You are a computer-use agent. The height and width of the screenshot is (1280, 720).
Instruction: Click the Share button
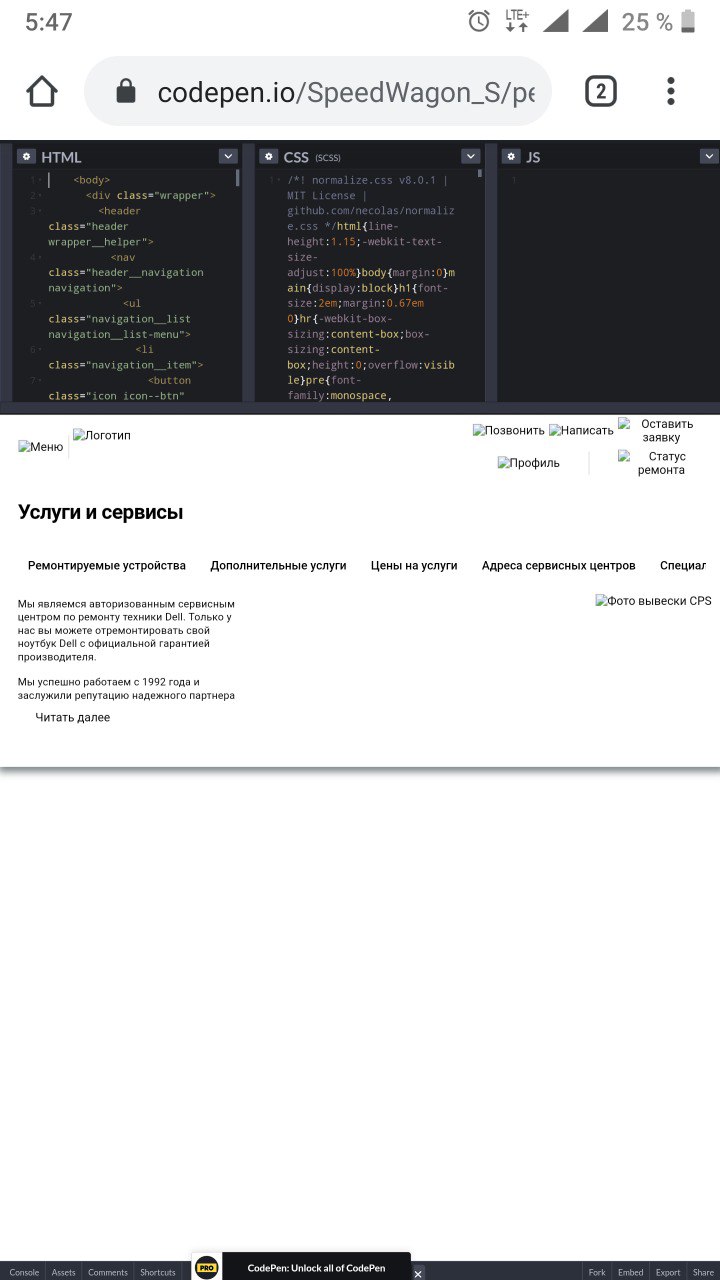tap(703, 1272)
